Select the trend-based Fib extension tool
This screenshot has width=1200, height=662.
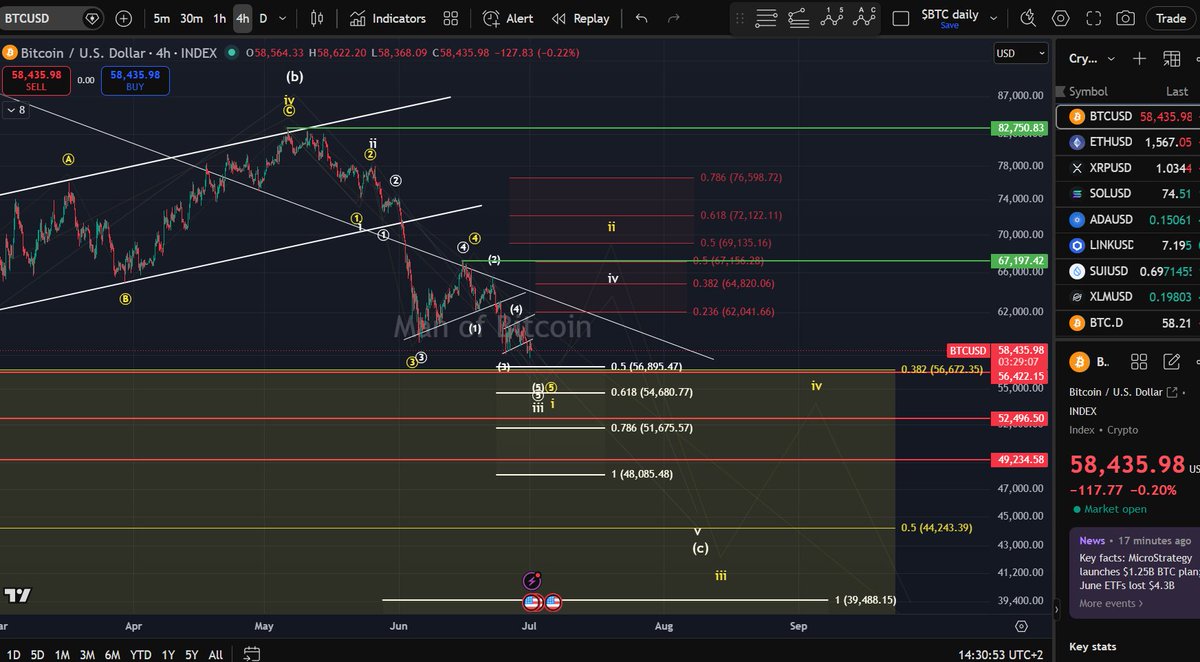point(799,17)
